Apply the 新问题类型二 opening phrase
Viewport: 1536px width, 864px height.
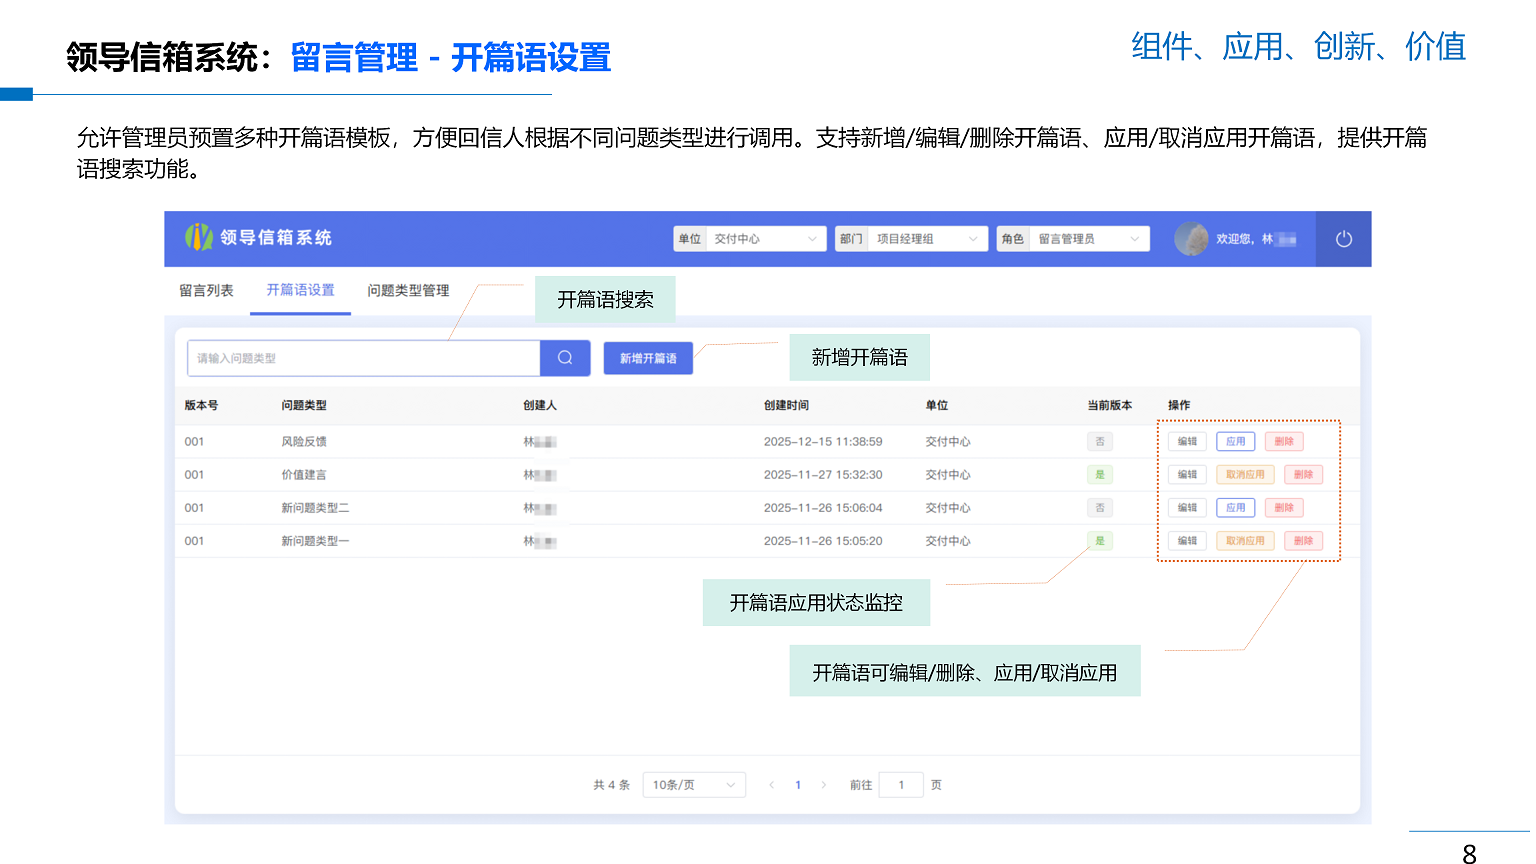pos(1235,507)
